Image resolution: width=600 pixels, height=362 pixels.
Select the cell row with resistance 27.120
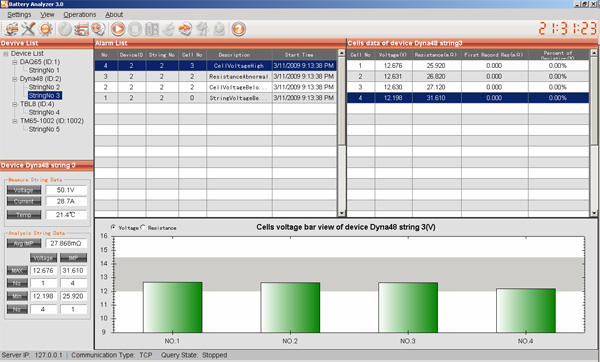tap(468, 87)
